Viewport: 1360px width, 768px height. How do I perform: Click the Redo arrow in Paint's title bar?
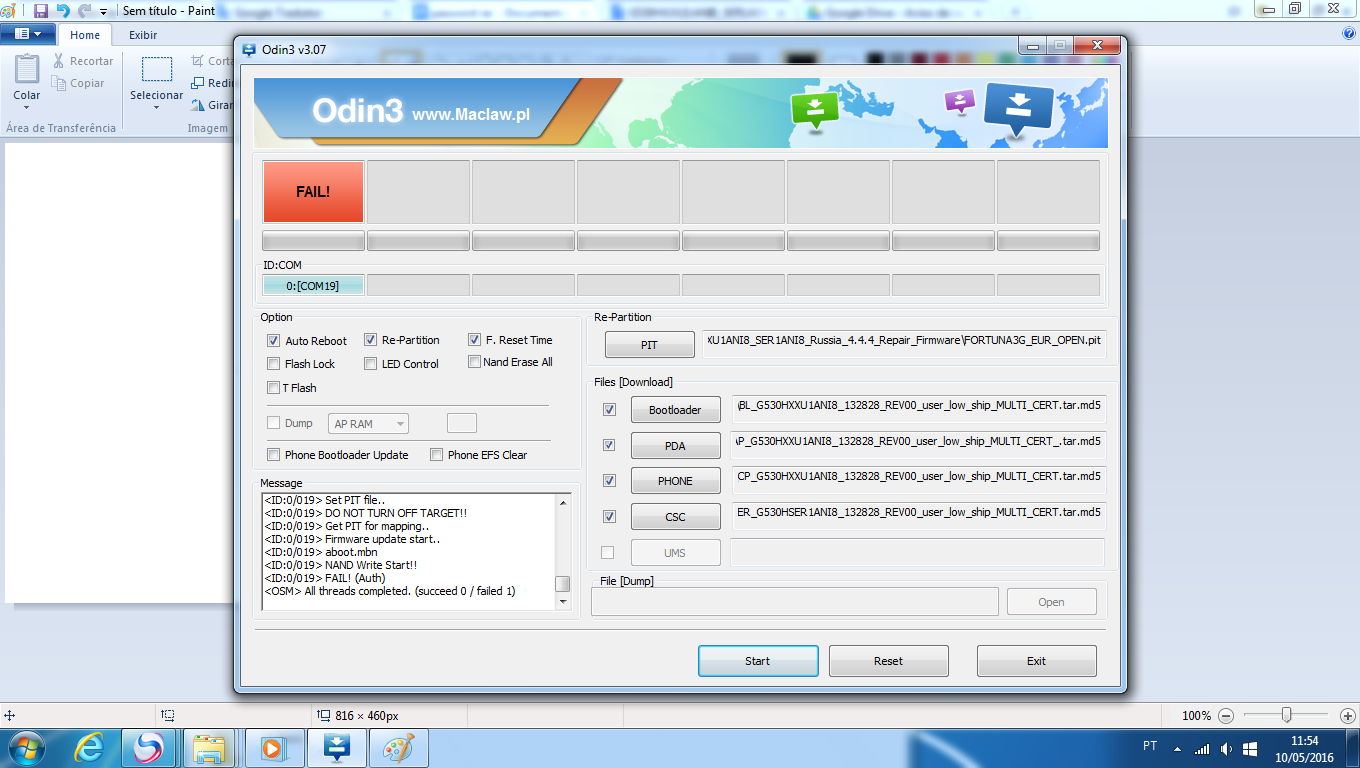pos(84,10)
